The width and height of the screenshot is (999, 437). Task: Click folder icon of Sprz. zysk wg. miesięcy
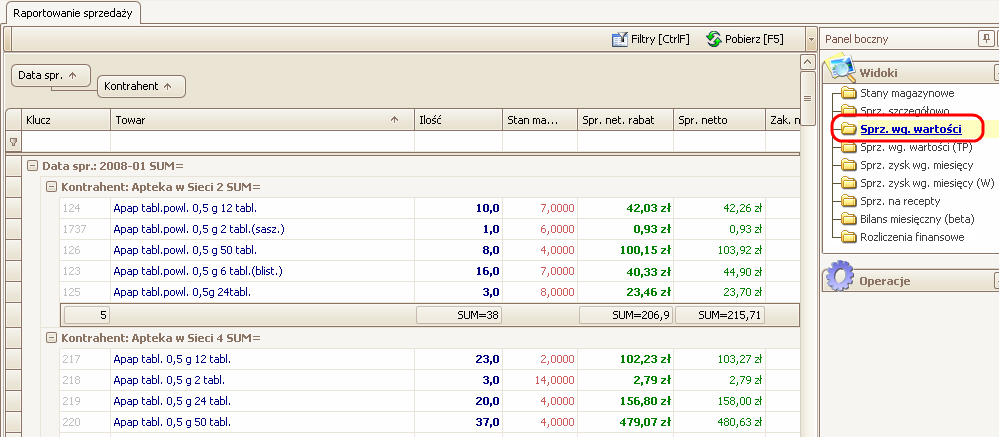[x=848, y=166]
